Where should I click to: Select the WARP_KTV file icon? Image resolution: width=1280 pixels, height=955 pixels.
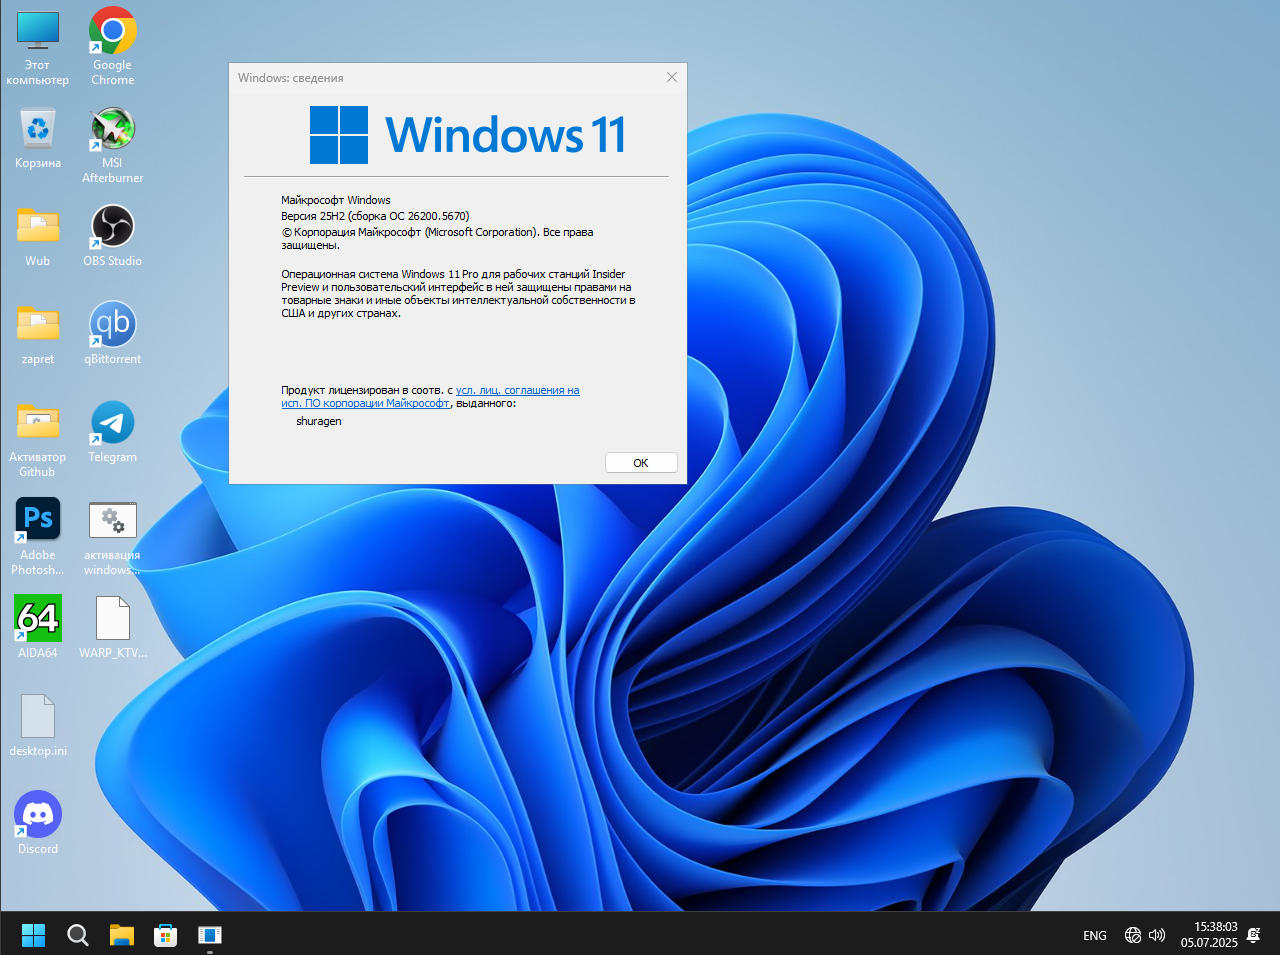(x=112, y=628)
